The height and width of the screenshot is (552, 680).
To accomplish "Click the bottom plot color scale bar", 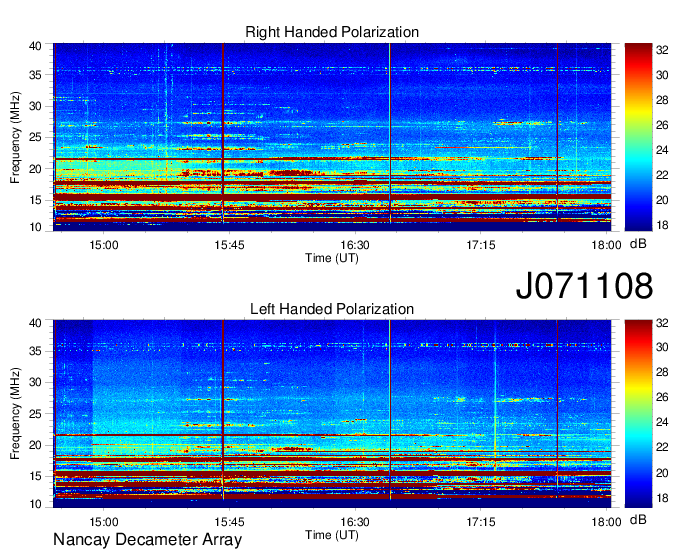I will pos(638,414).
